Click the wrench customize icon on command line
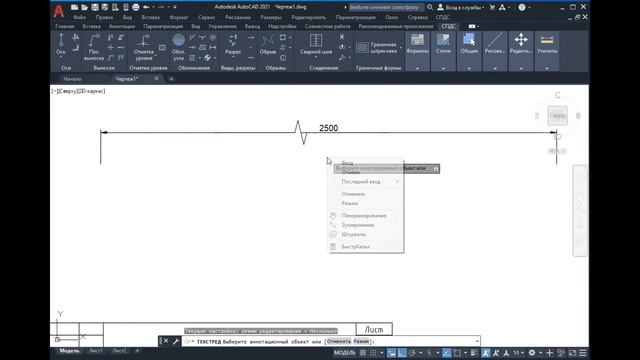Image resolution: width=640 pixels, height=360 pixels. coord(176,341)
